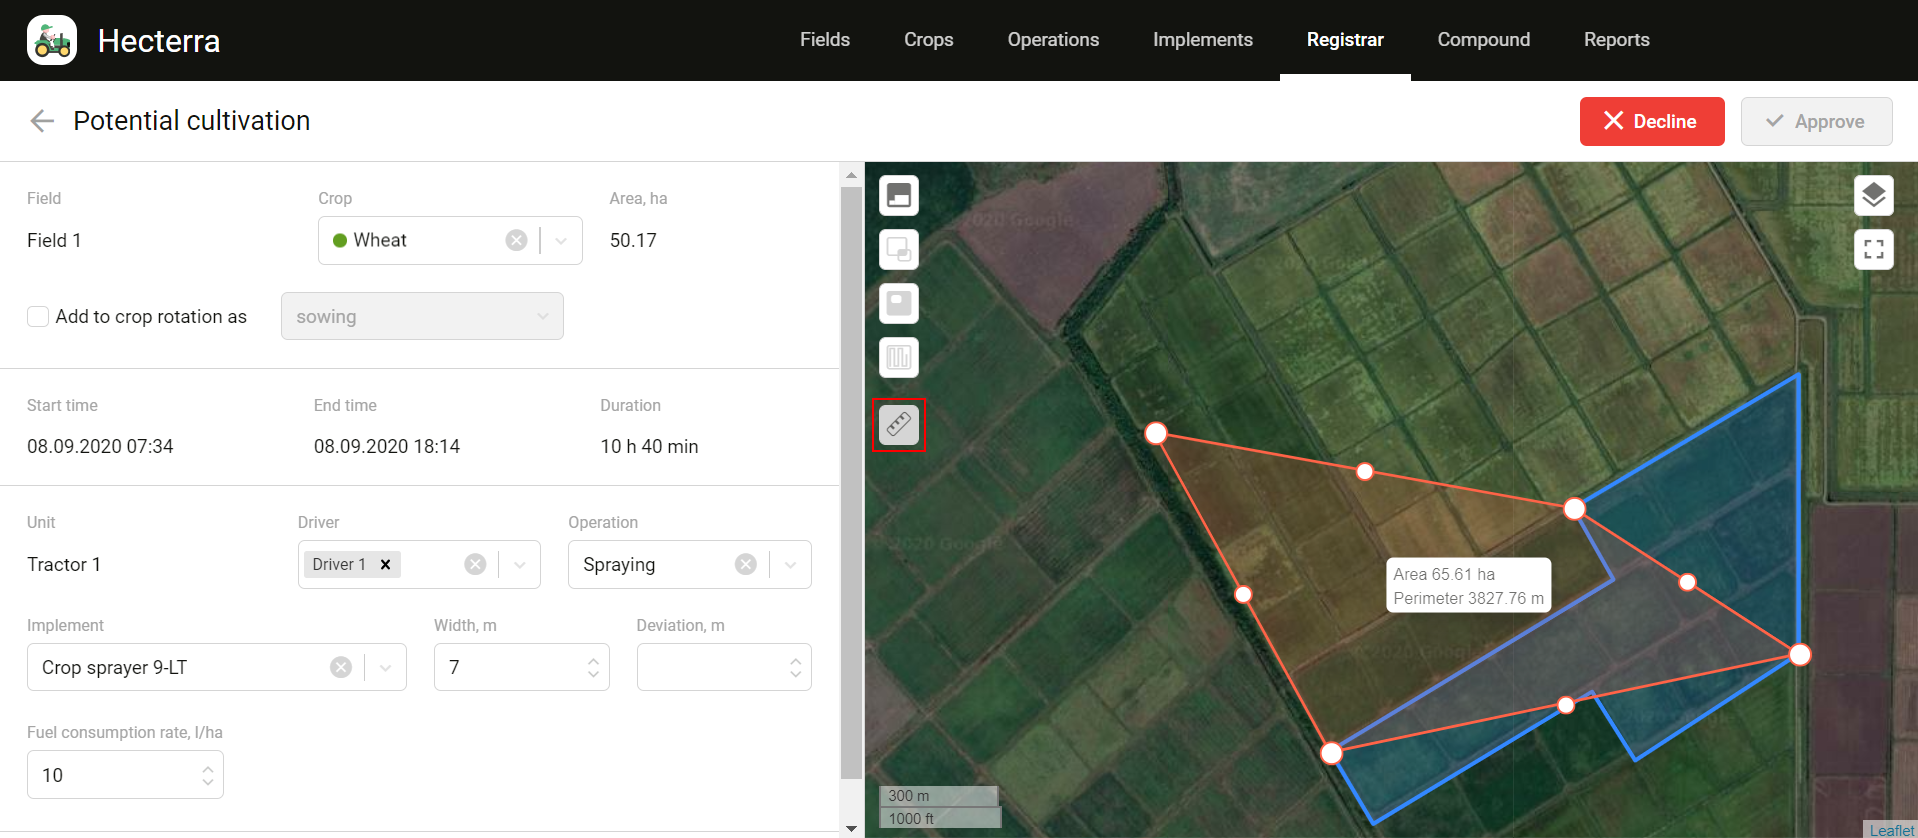The width and height of the screenshot is (1918, 838).
Task: Open the map layers selector
Action: [x=1873, y=195]
